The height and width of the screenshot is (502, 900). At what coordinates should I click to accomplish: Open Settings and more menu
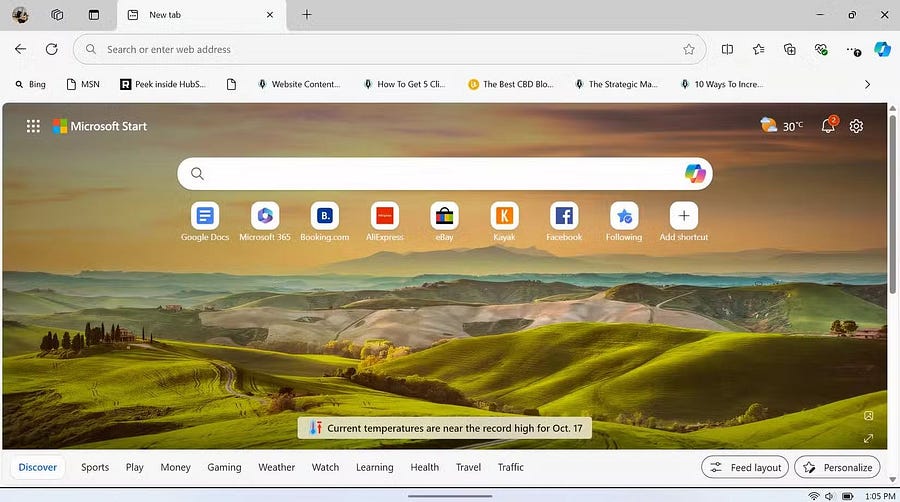[852, 49]
